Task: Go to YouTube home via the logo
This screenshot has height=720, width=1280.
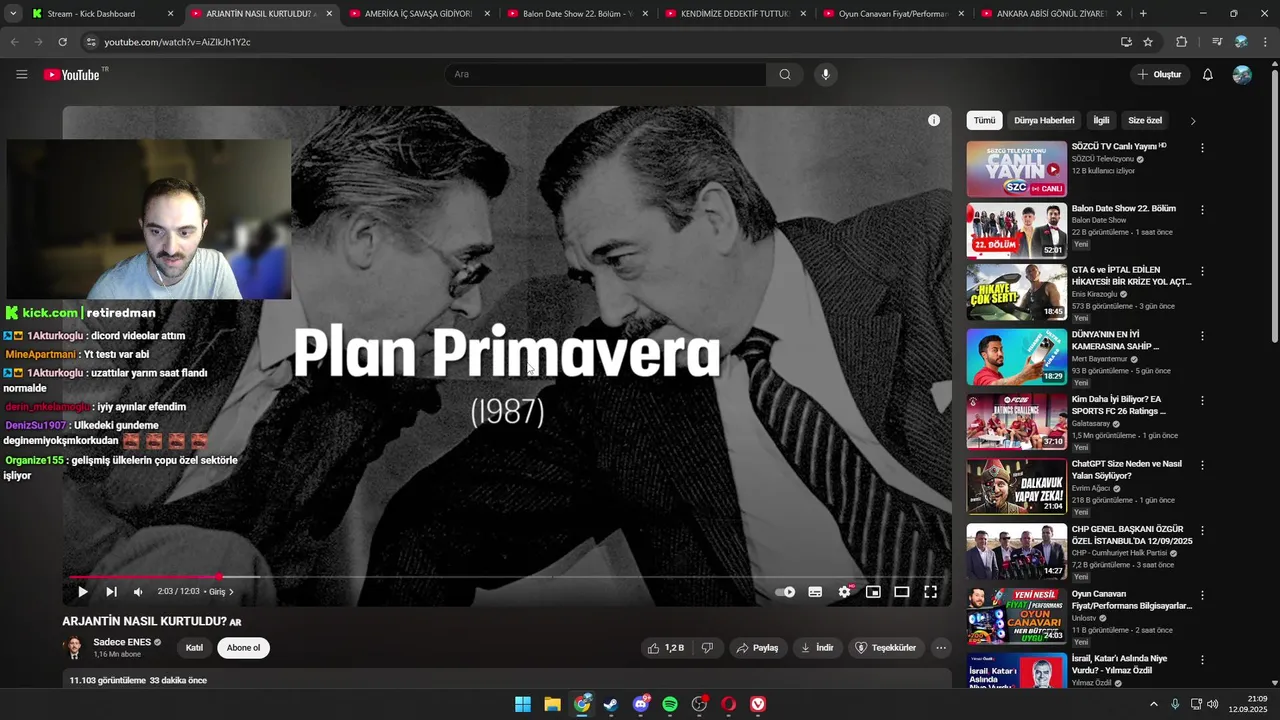Action: (72, 75)
